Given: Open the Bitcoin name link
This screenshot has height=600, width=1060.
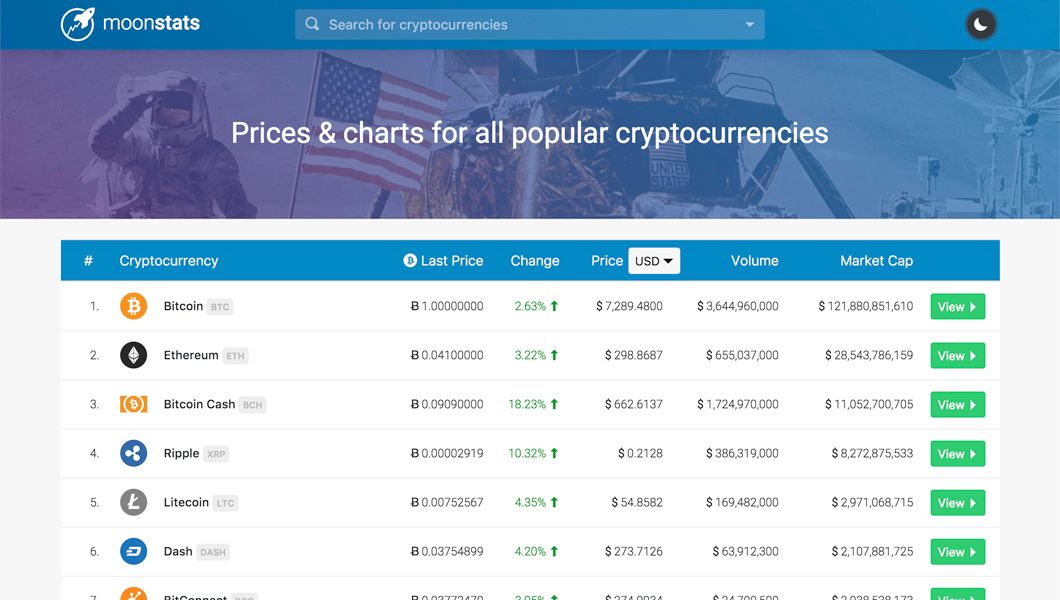Looking at the screenshot, I should [x=183, y=306].
